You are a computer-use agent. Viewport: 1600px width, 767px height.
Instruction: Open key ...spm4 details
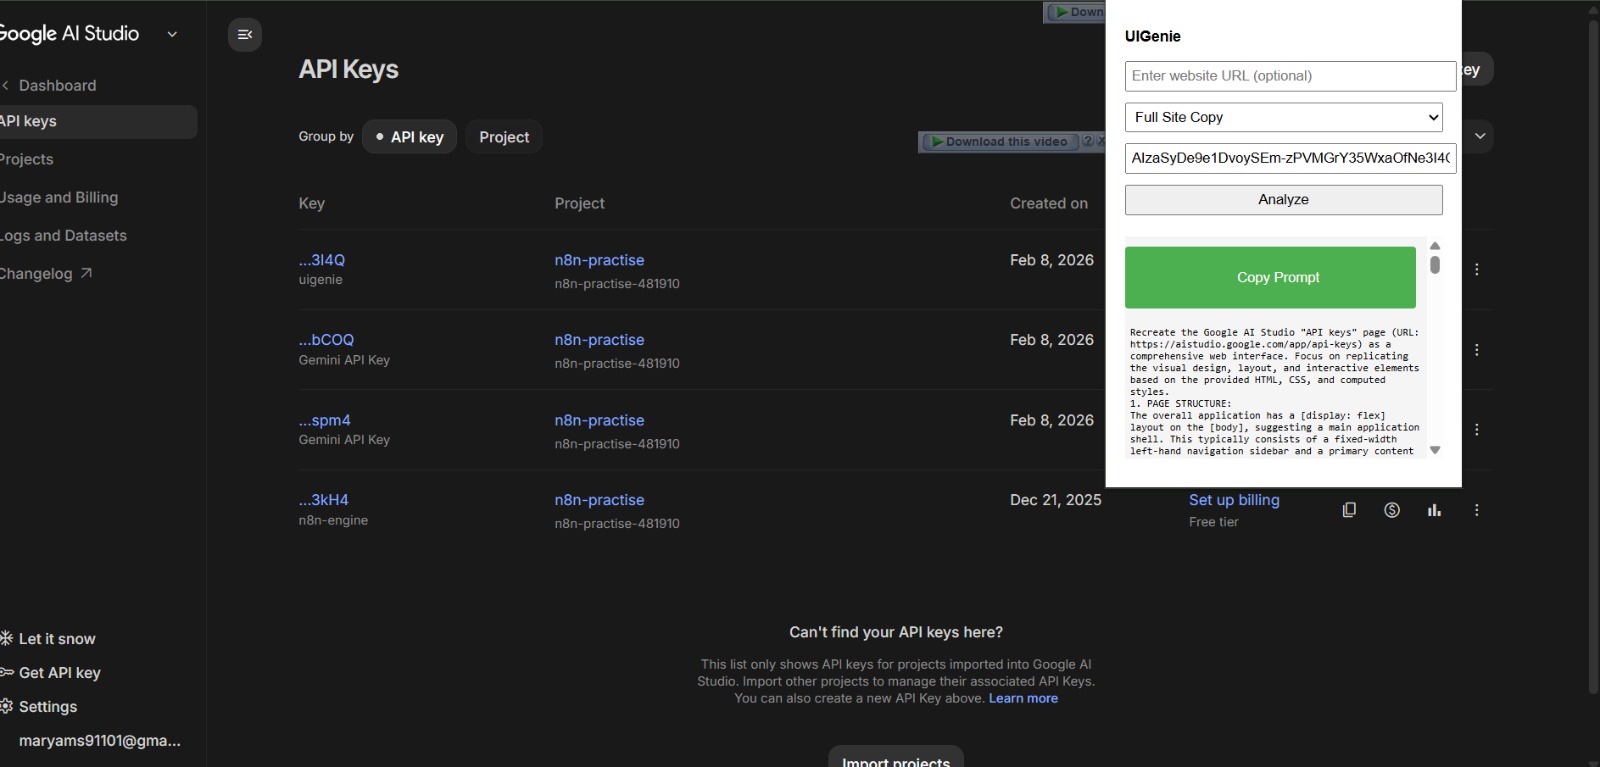[x=325, y=420]
